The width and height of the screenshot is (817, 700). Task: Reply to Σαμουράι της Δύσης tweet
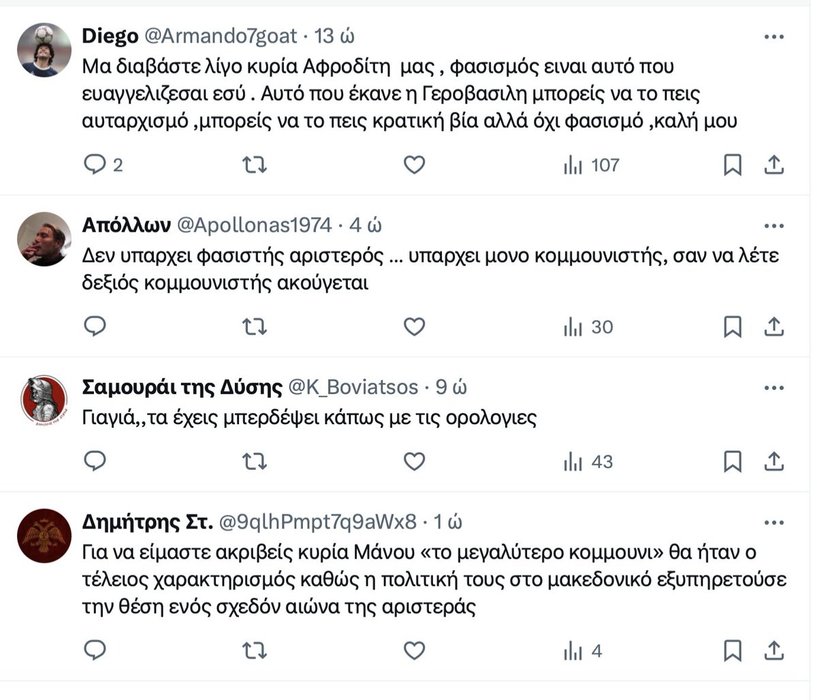coord(95,461)
